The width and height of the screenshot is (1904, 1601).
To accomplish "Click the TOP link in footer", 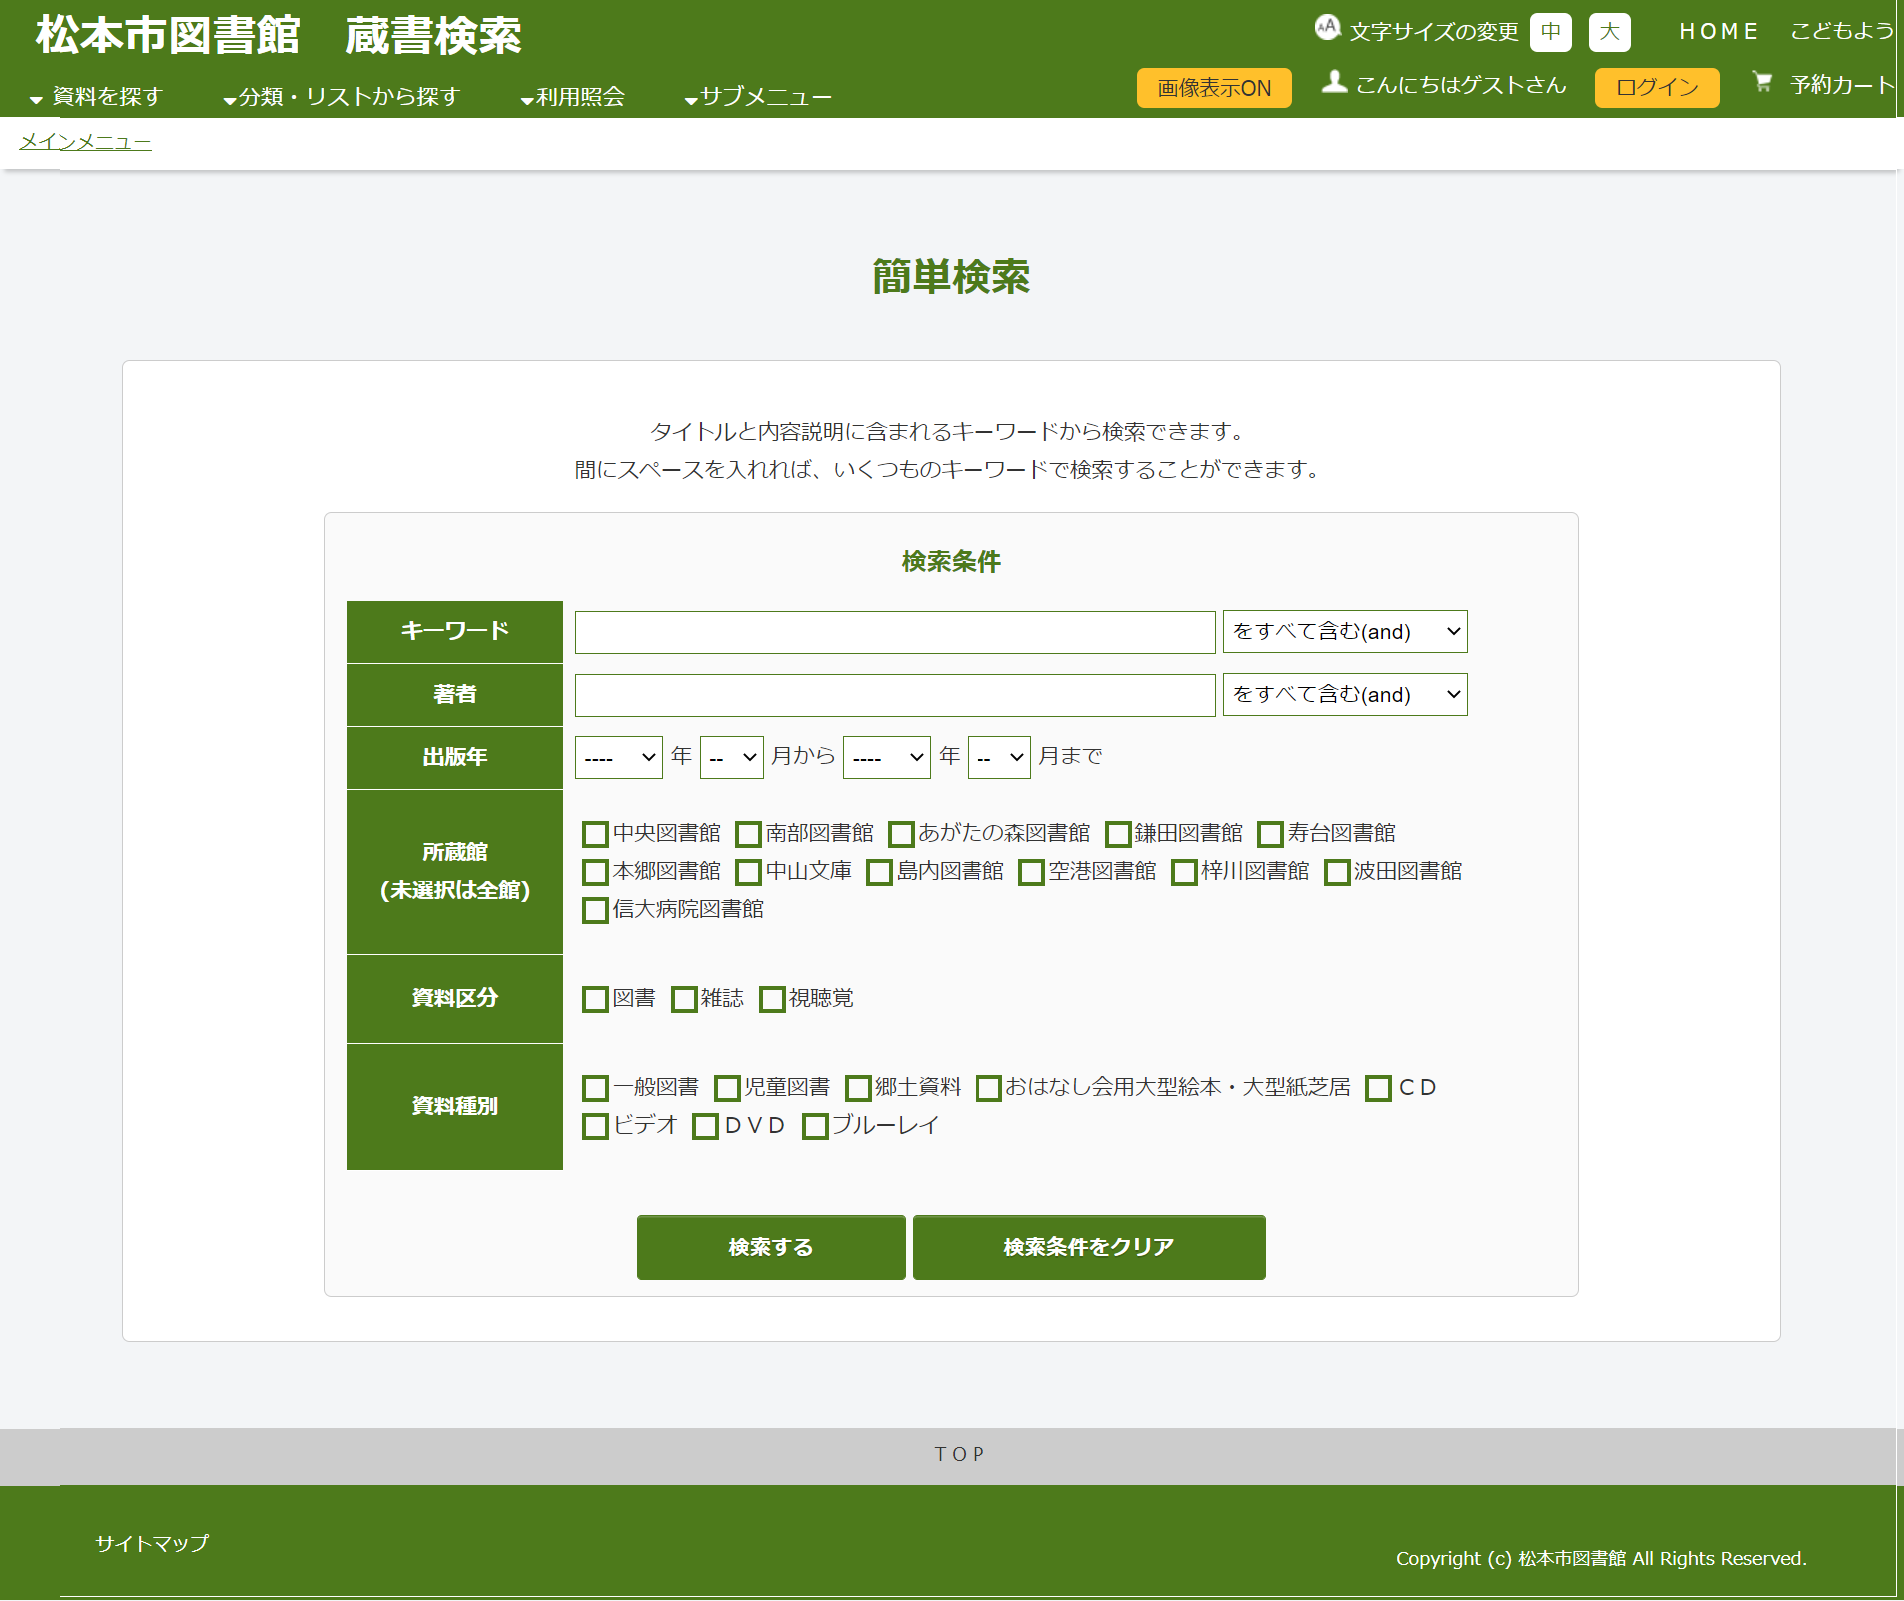I will pos(959,1454).
